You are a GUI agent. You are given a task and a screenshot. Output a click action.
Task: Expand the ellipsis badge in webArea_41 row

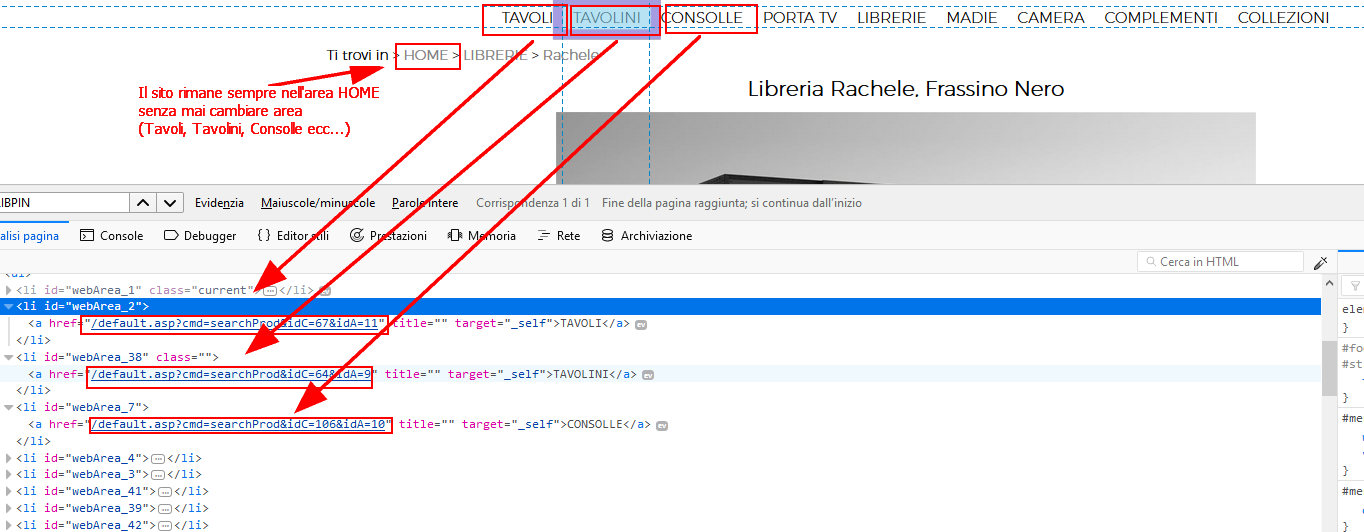click(164, 492)
